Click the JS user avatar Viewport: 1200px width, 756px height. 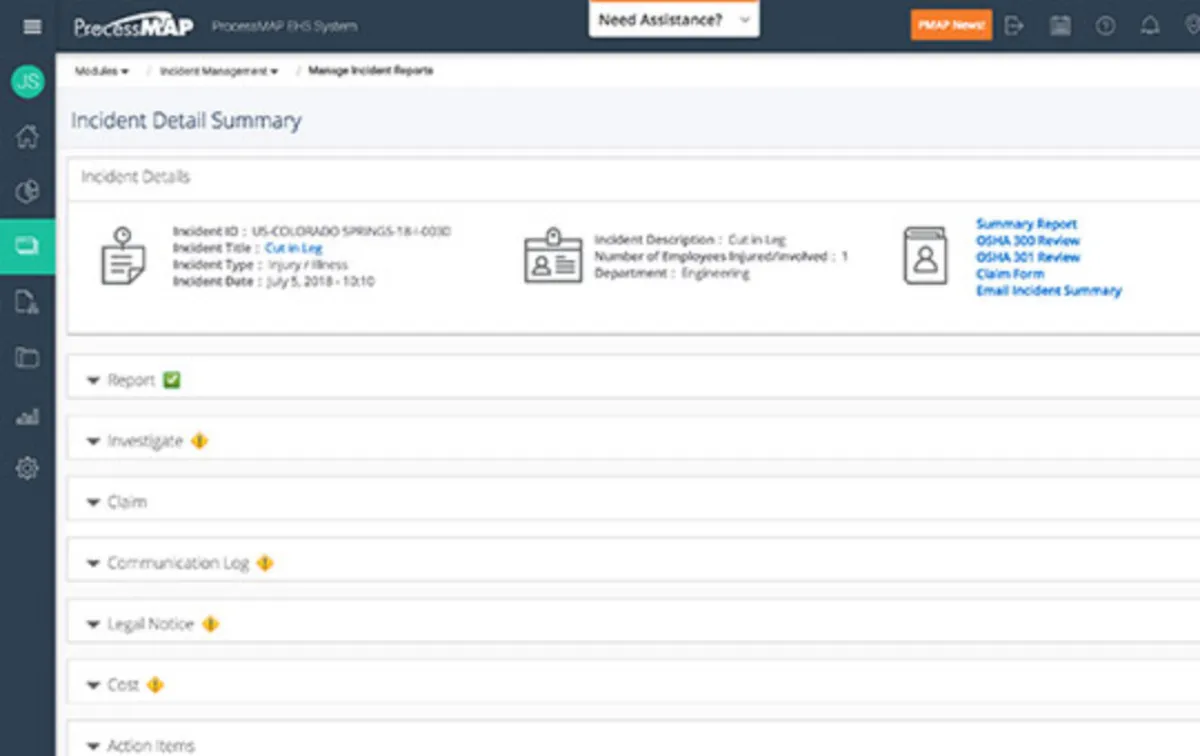tap(28, 82)
